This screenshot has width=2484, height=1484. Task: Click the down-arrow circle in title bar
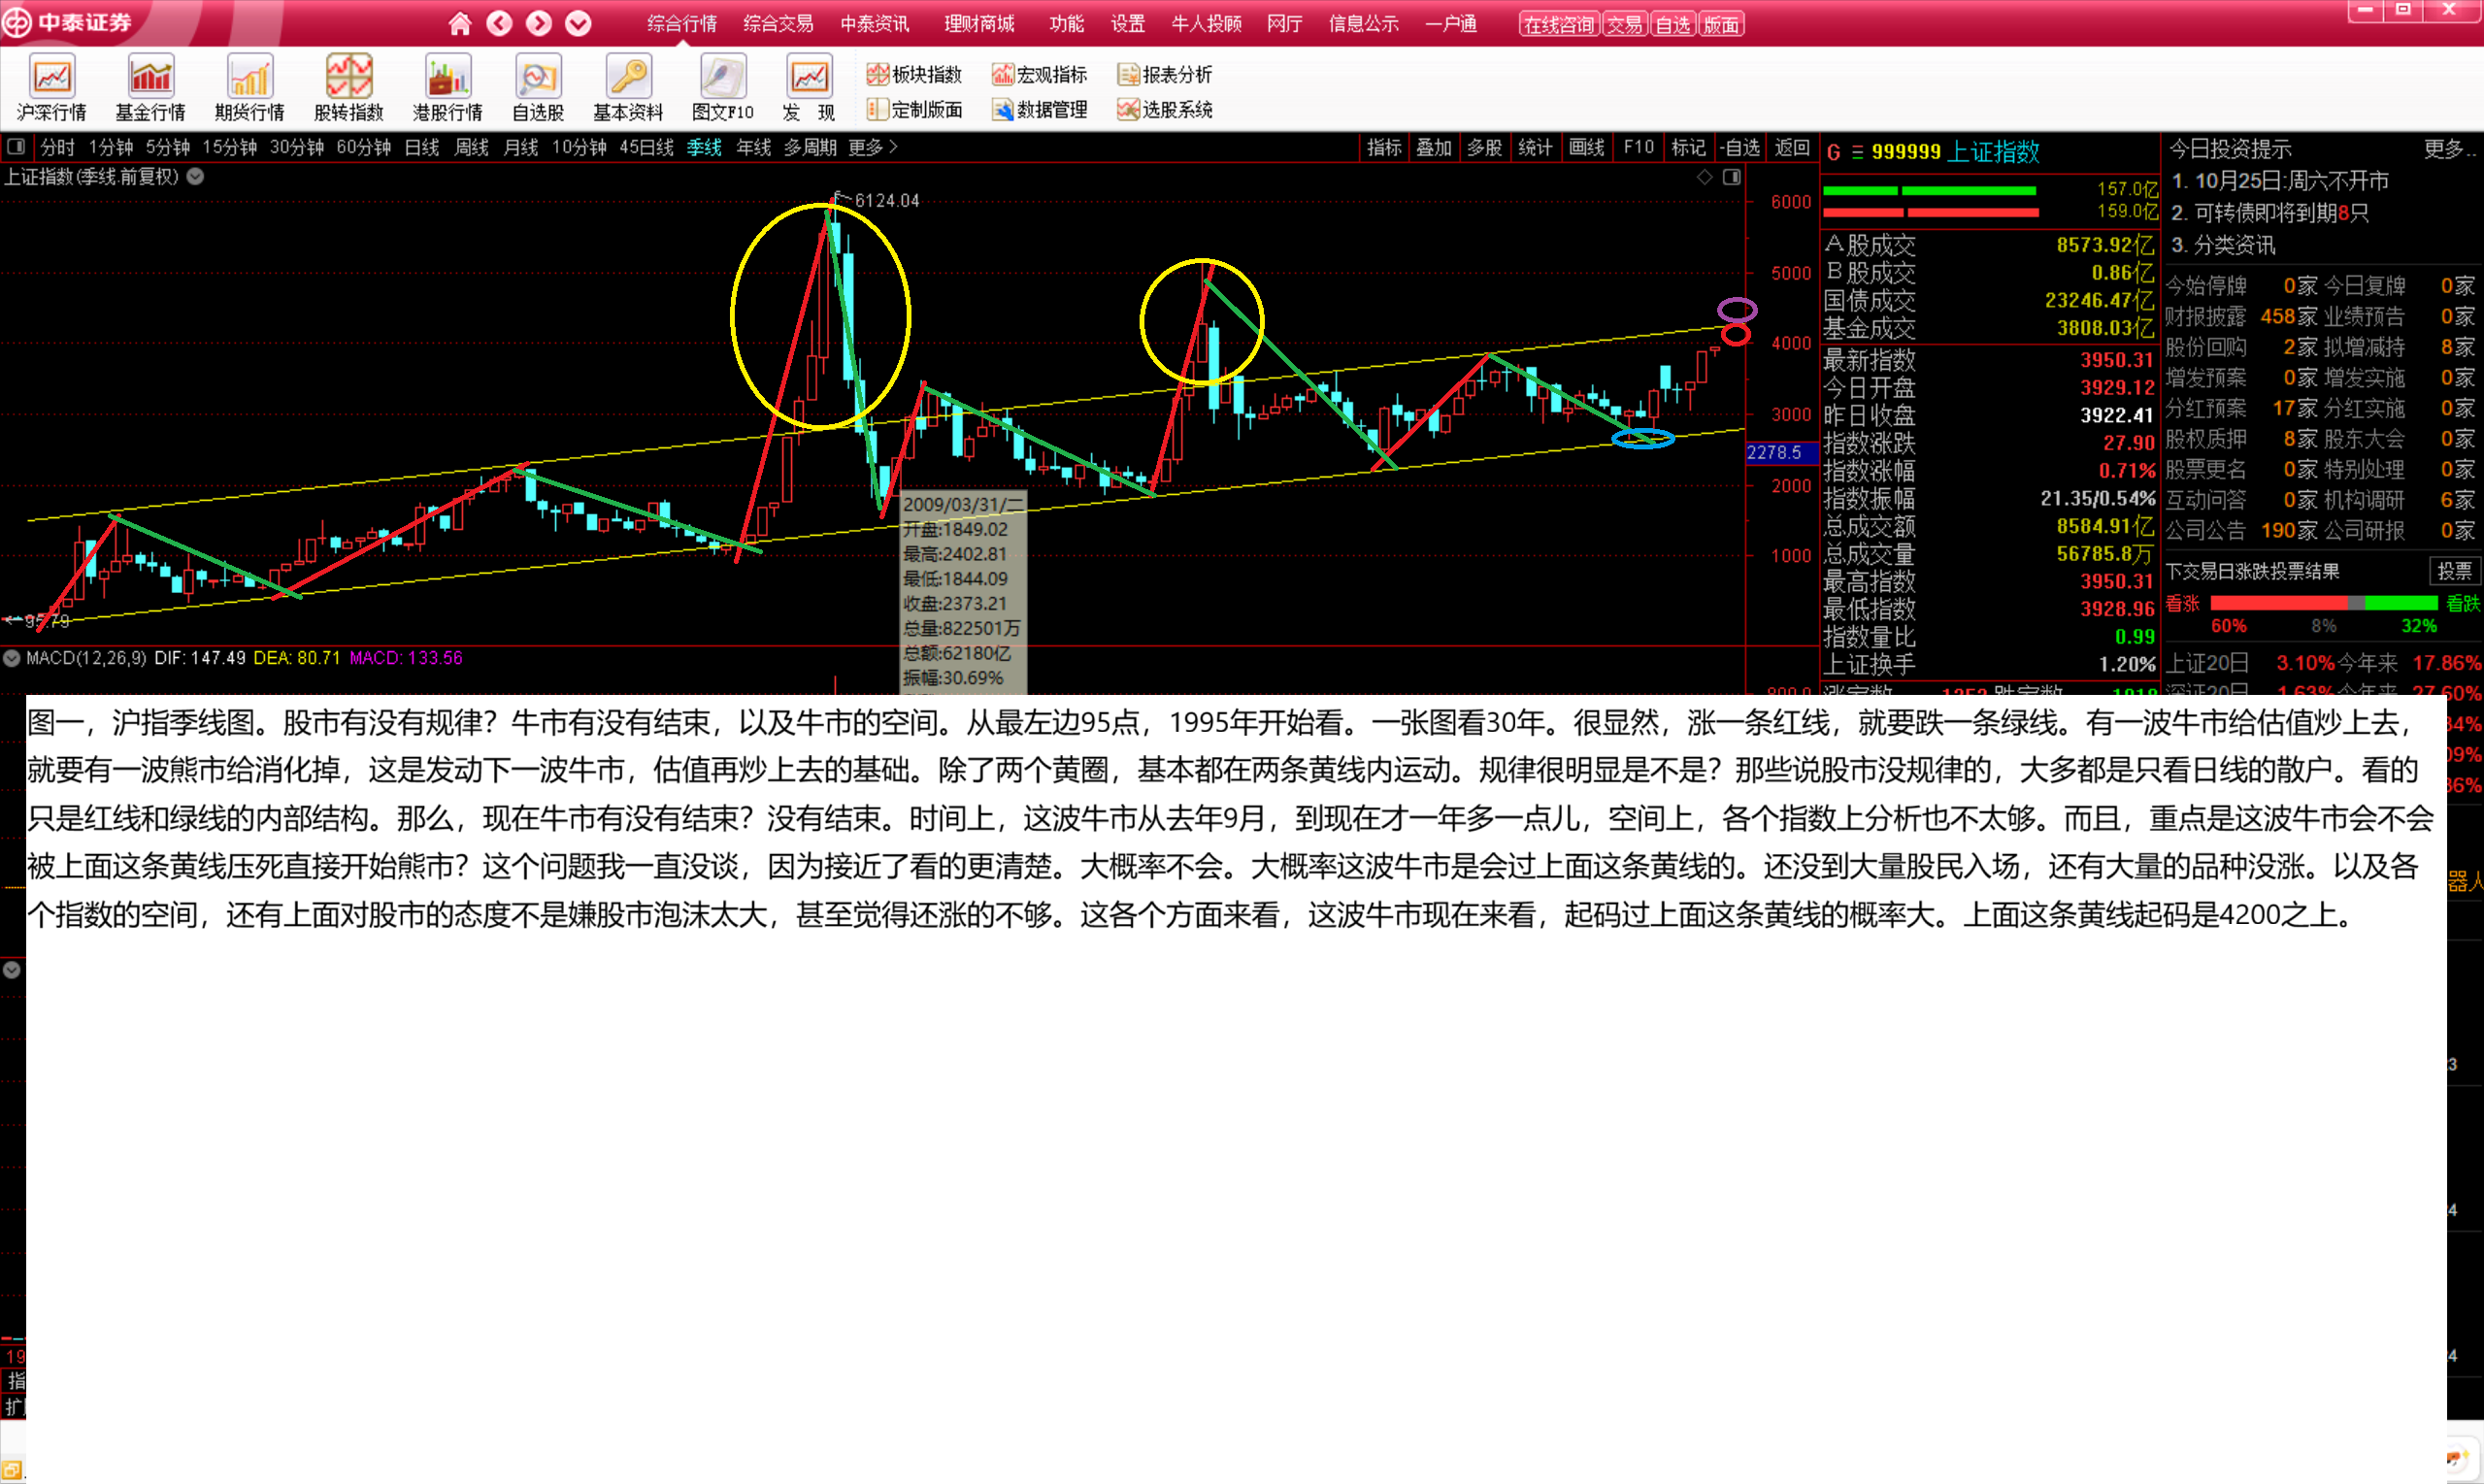pyautogui.click(x=578, y=23)
